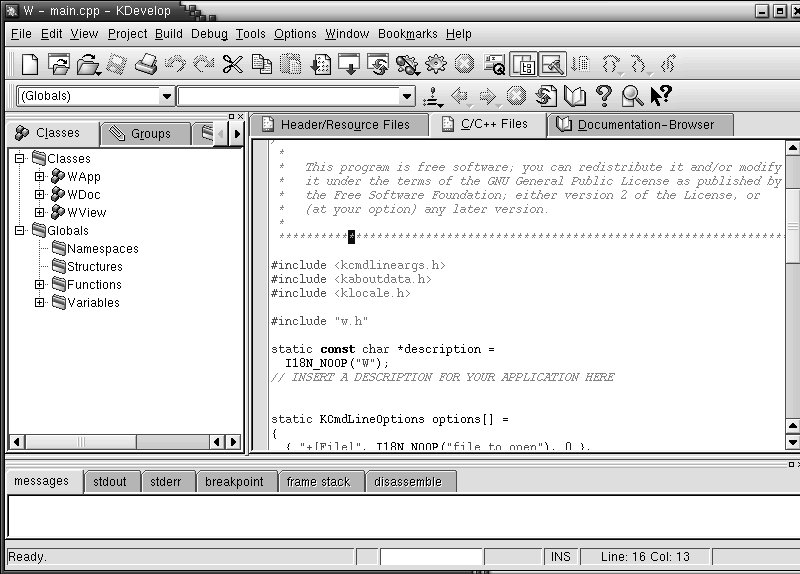This screenshot has width=800, height=574.
Task: Select the stderr output tab
Action: [166, 481]
